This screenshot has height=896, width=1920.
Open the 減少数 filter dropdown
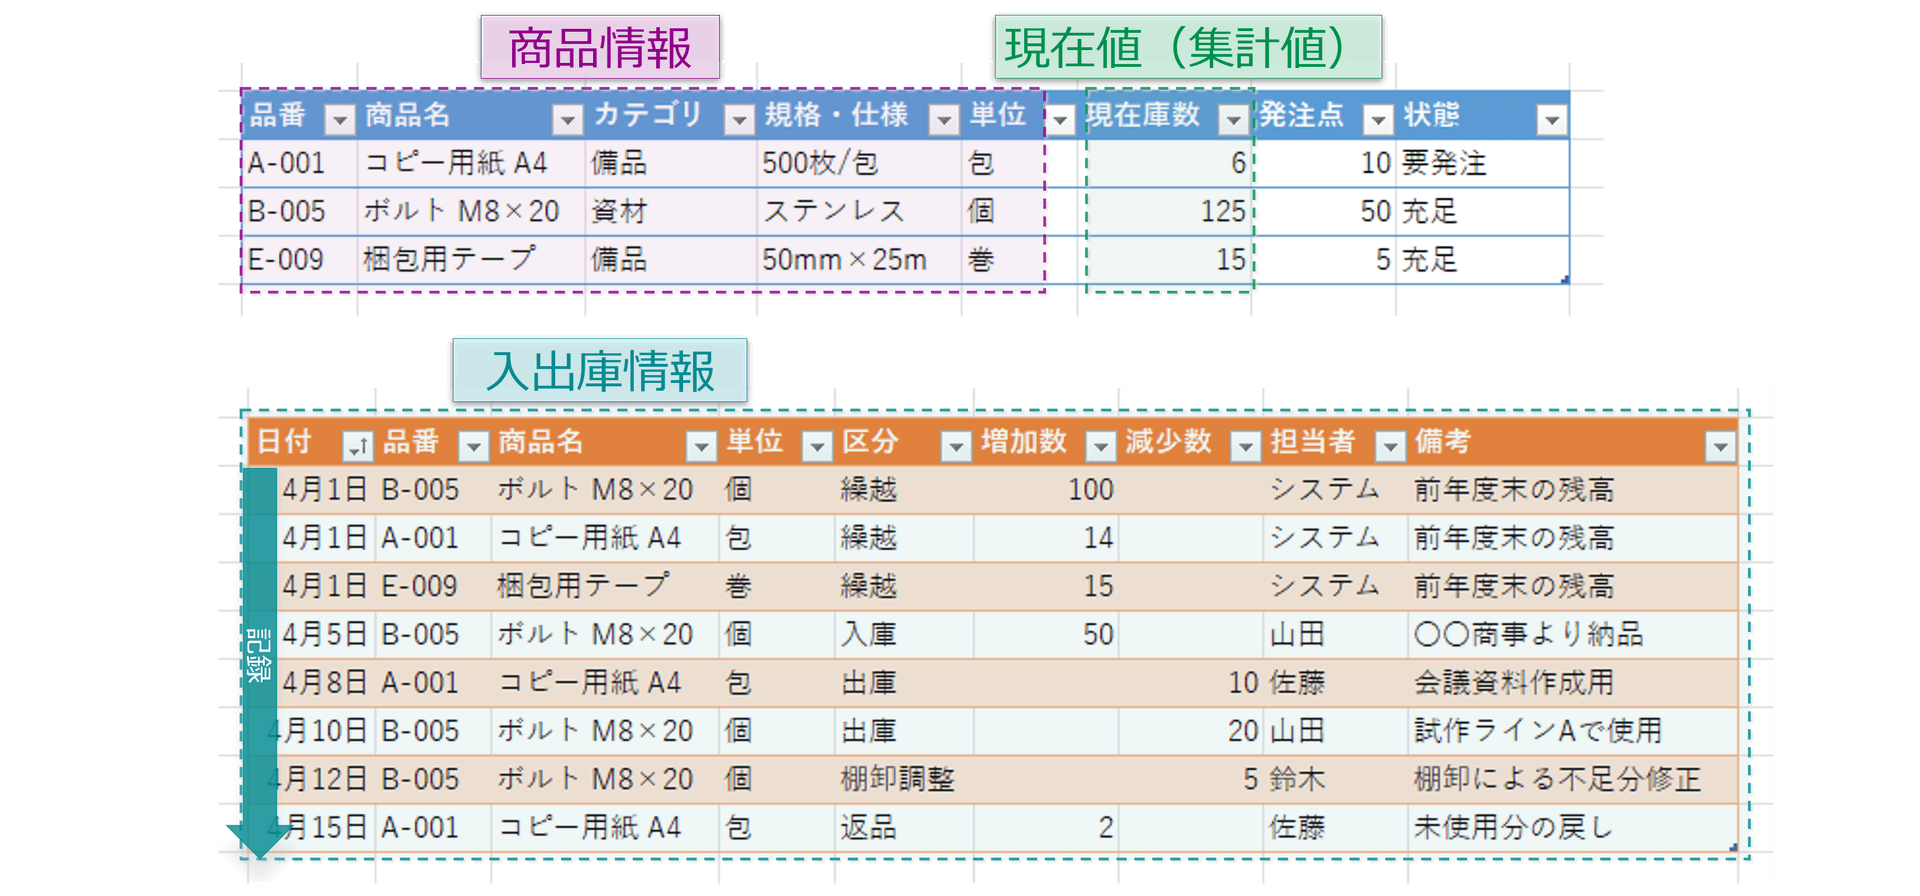(x=1246, y=446)
